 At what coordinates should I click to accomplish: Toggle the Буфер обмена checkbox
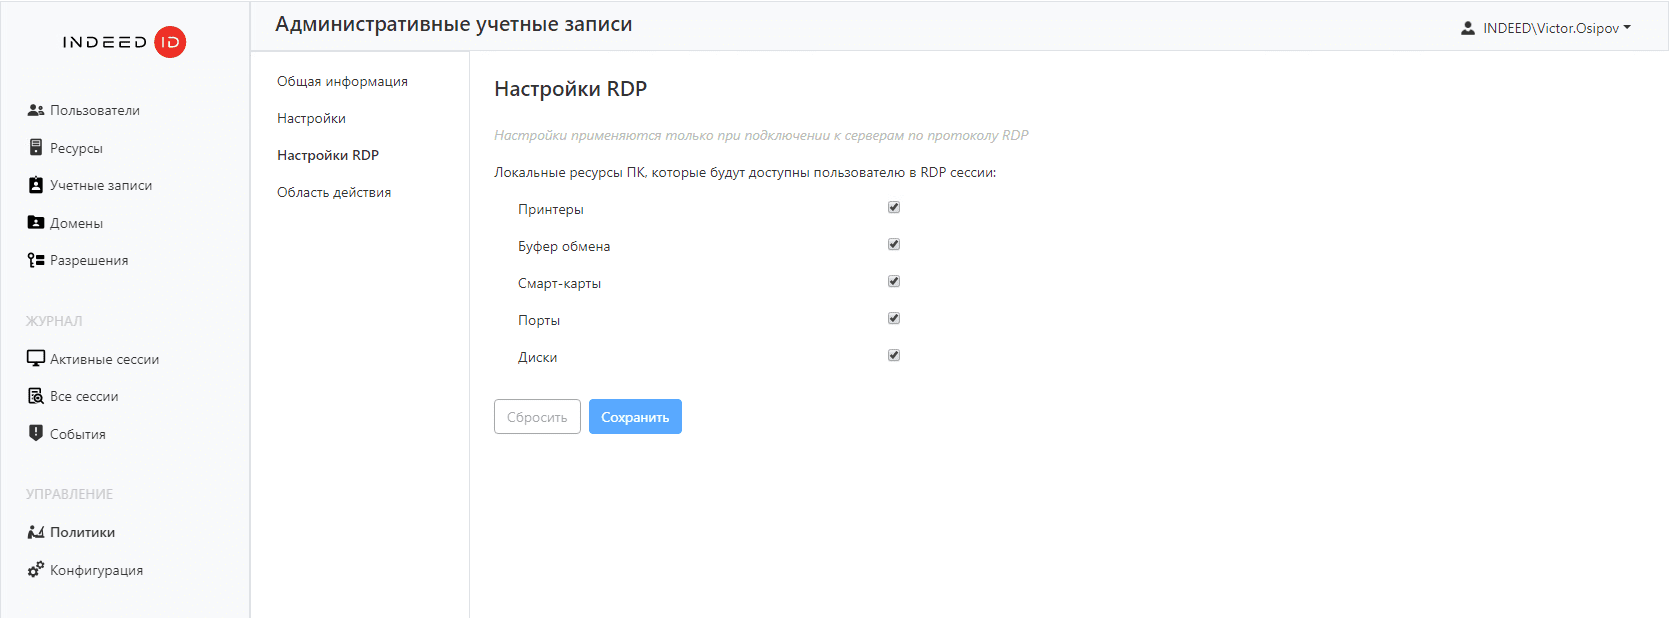click(894, 245)
